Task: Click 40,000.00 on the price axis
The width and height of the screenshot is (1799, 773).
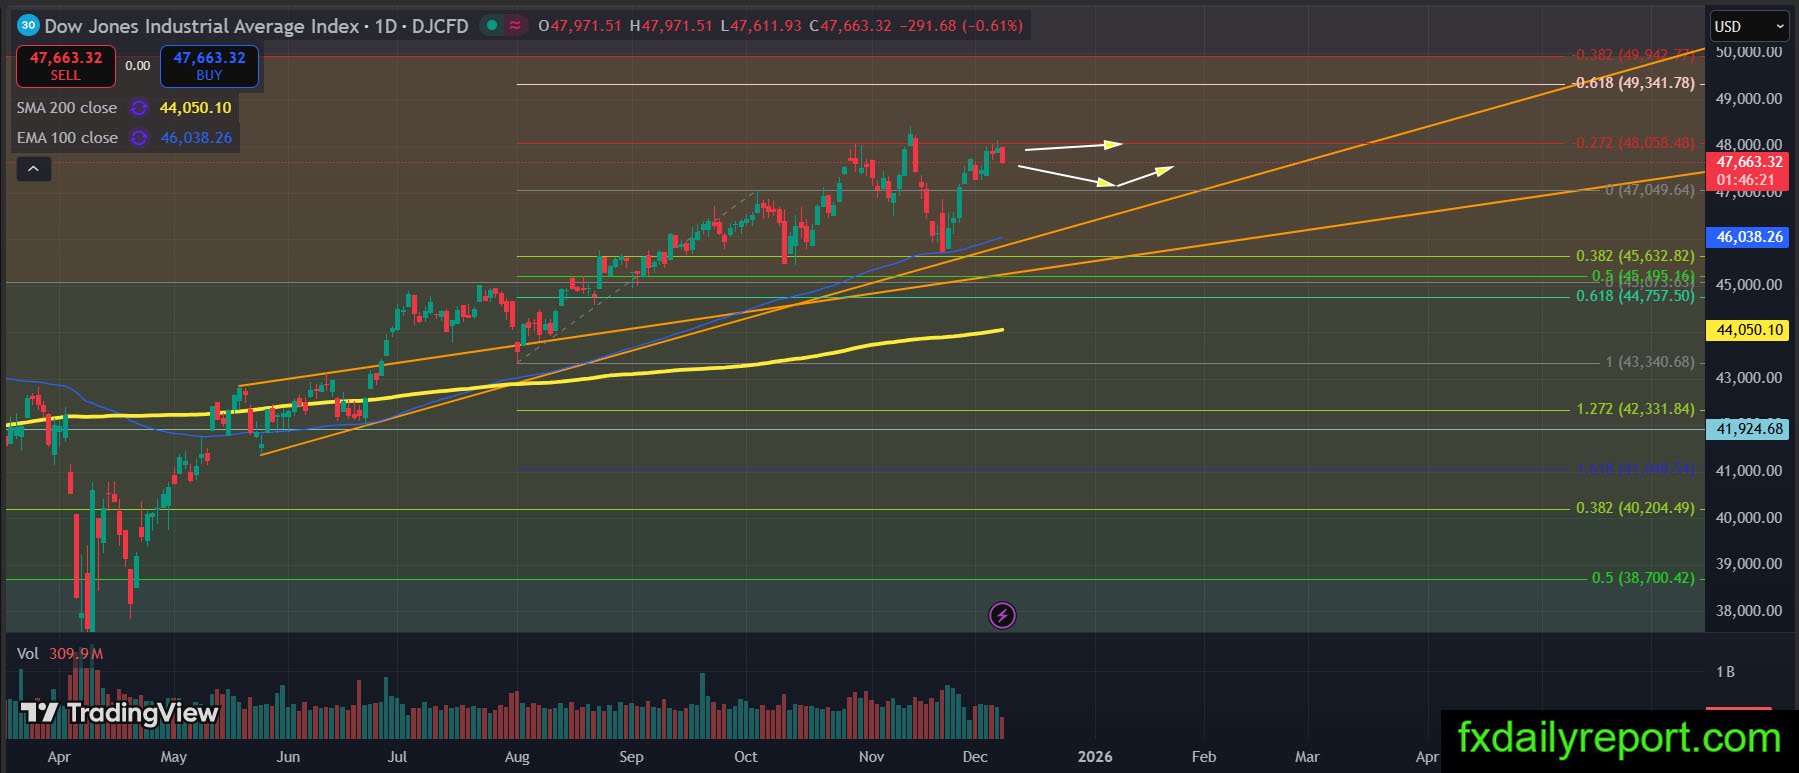Action: click(x=1749, y=518)
